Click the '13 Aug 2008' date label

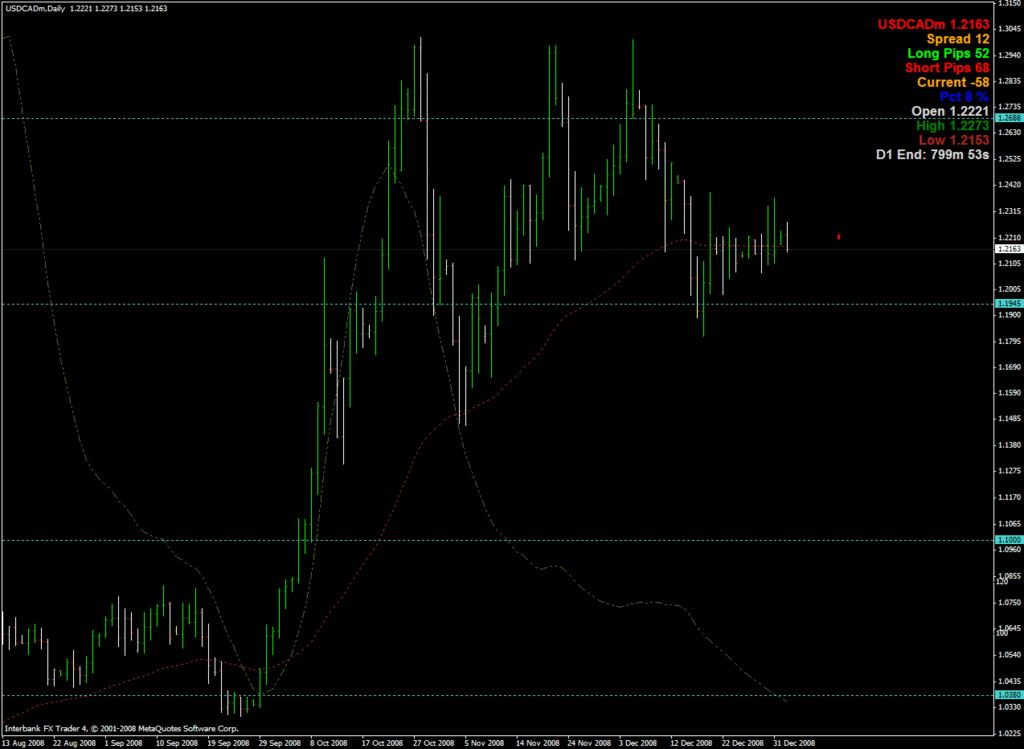[24, 743]
